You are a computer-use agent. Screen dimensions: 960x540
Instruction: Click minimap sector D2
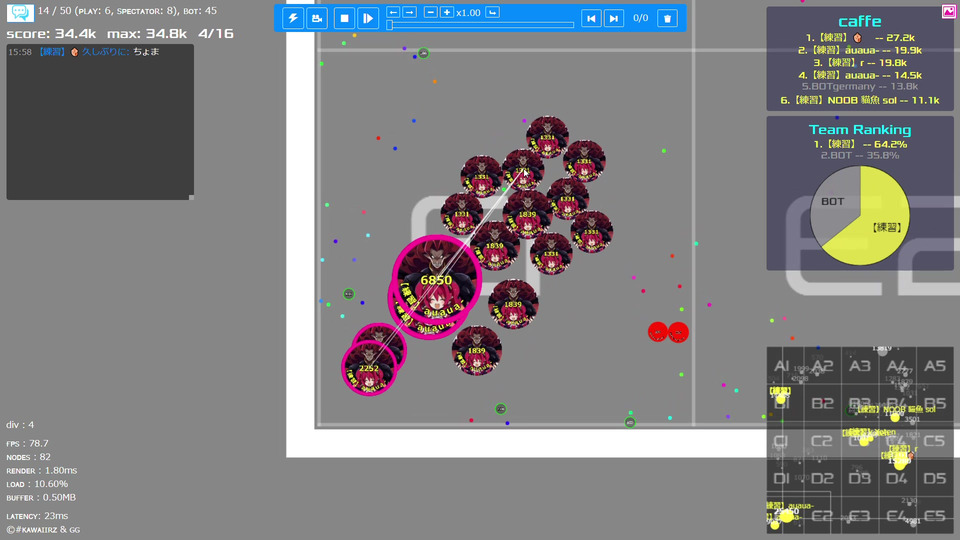tap(822, 478)
